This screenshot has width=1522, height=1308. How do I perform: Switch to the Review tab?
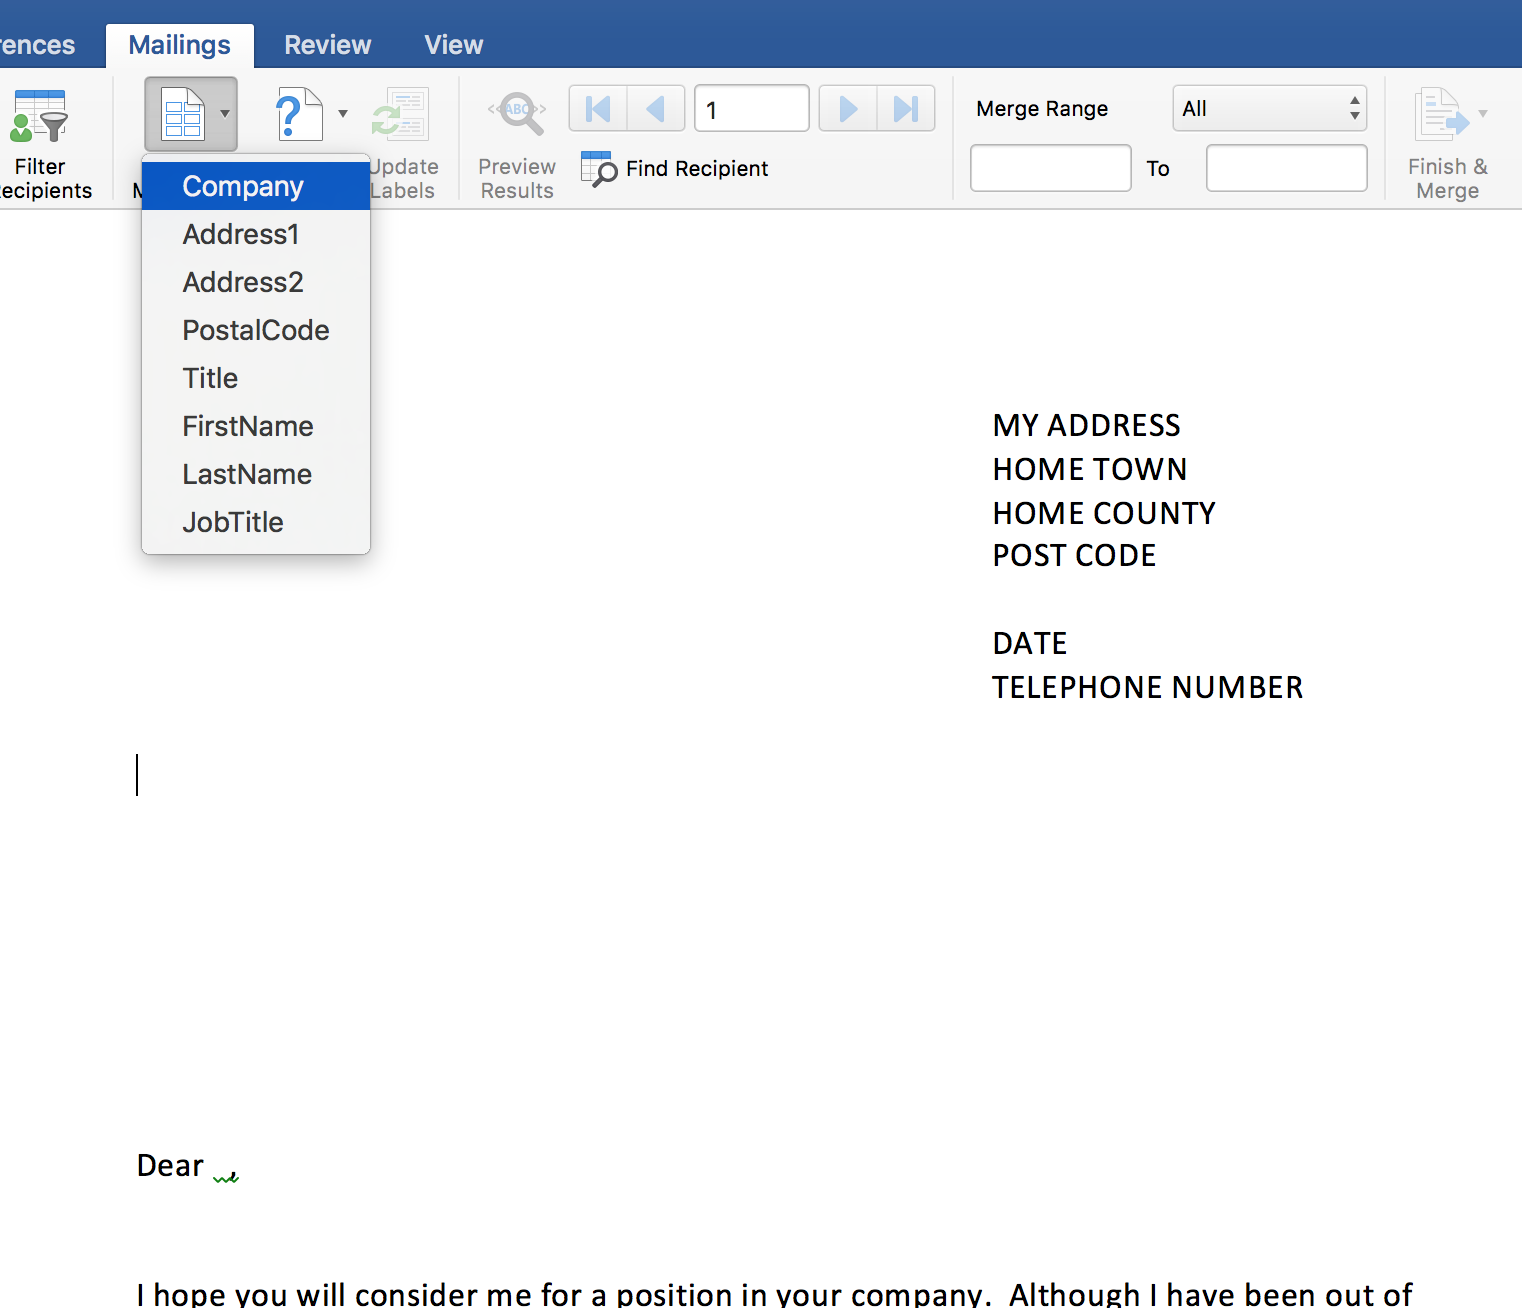point(327,44)
